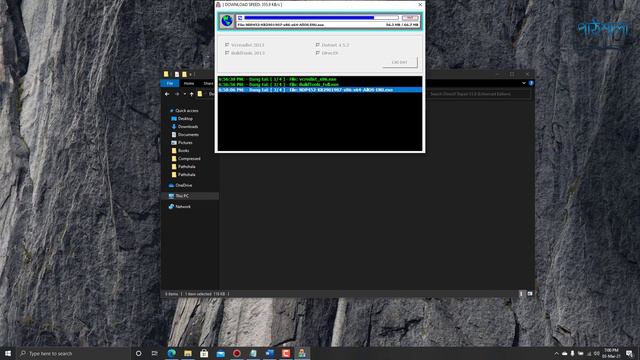Open taskbar clock and calendar
This screenshot has height=360, width=640.
(x=611, y=353)
